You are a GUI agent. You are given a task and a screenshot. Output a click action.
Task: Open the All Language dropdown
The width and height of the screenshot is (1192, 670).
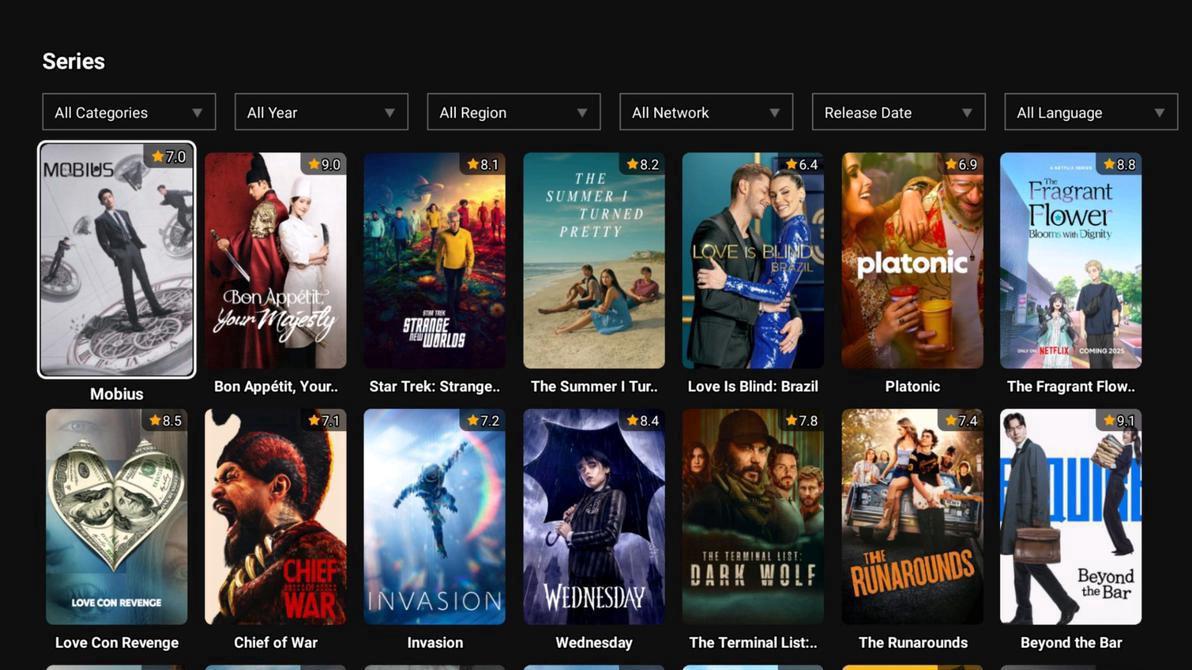click(1090, 112)
